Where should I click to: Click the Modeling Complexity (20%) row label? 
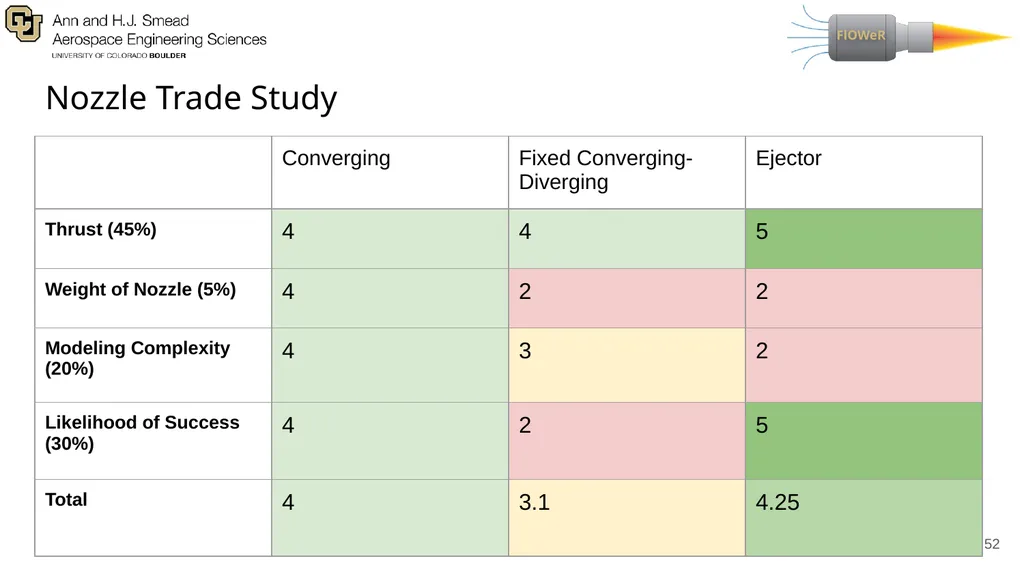click(x=137, y=358)
